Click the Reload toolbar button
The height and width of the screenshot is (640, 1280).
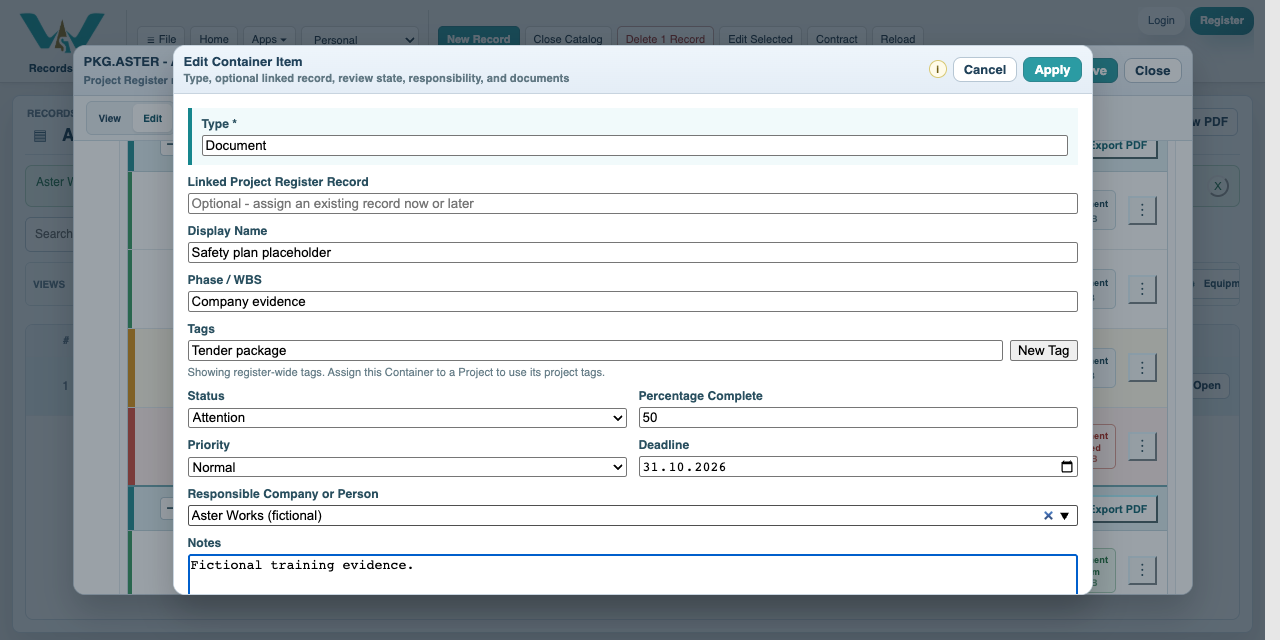(898, 40)
